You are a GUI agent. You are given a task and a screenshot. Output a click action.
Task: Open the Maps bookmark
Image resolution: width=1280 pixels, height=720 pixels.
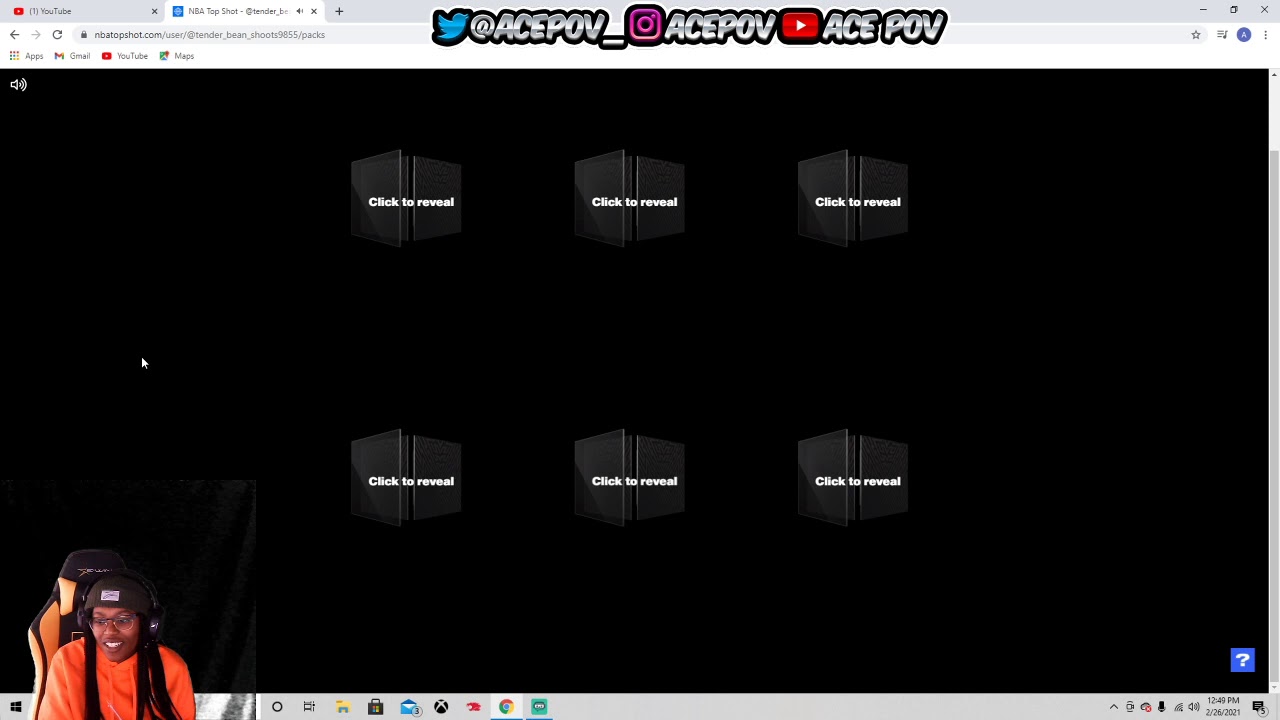[x=177, y=56]
